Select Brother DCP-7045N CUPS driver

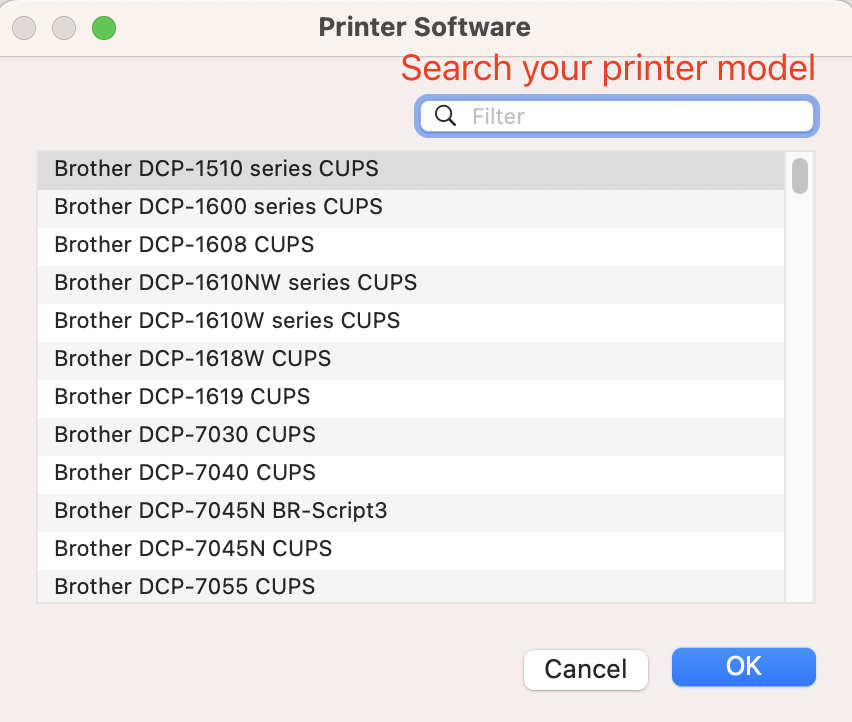(193, 549)
